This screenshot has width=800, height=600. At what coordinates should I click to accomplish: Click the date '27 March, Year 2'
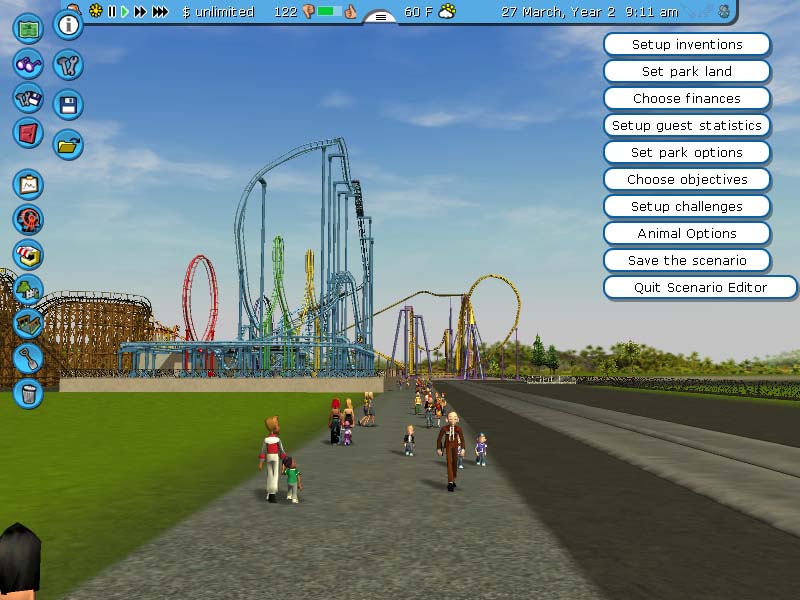coord(558,12)
